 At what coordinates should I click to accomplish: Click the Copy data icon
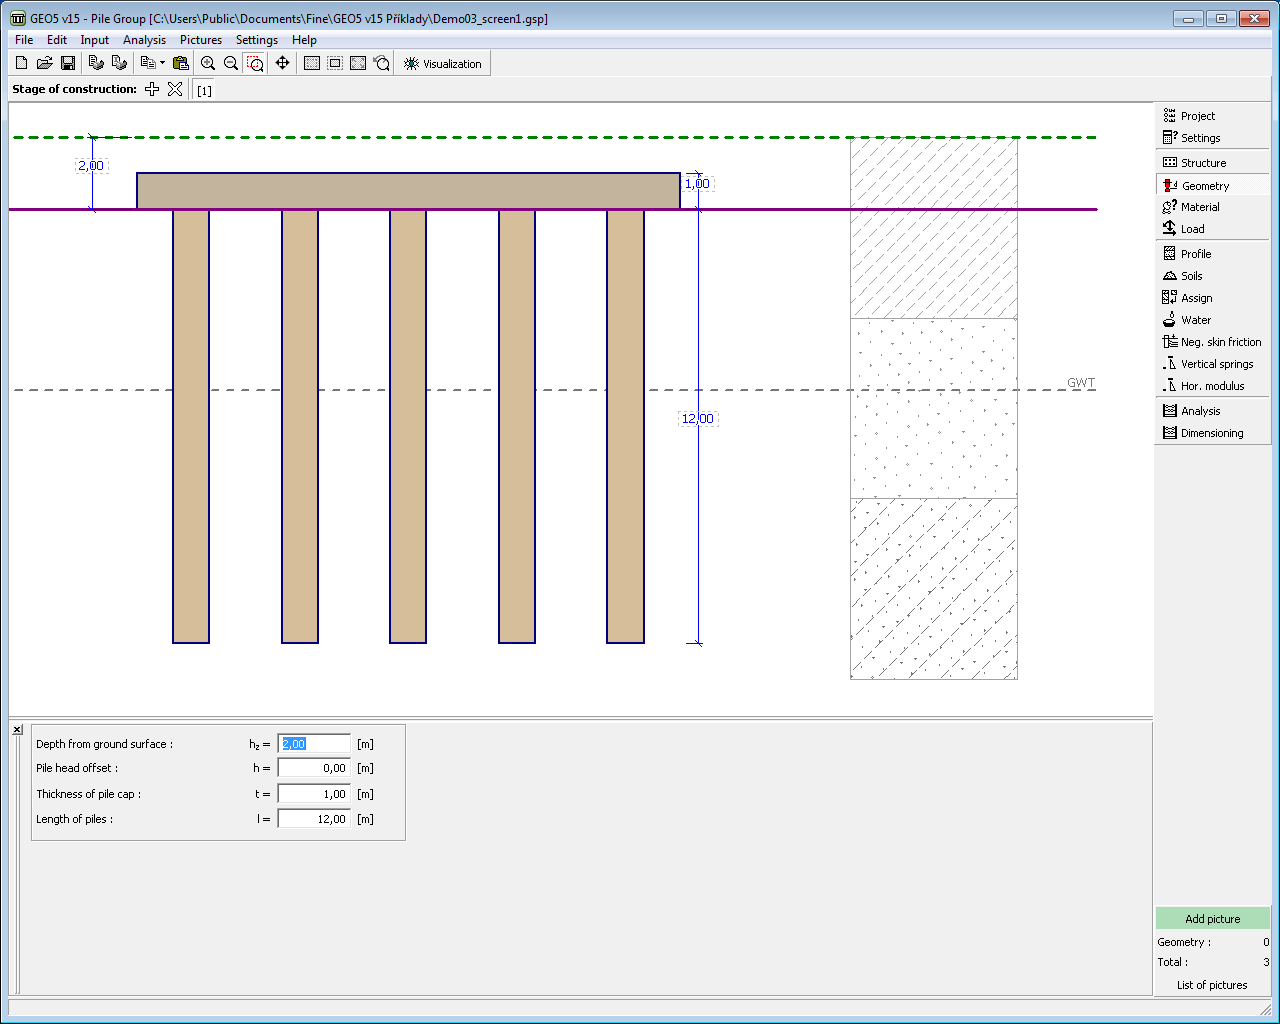(x=148, y=63)
